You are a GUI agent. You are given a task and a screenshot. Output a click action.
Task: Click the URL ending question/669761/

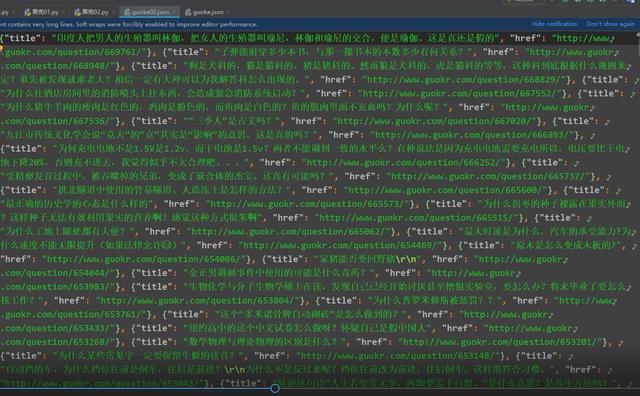point(75,52)
